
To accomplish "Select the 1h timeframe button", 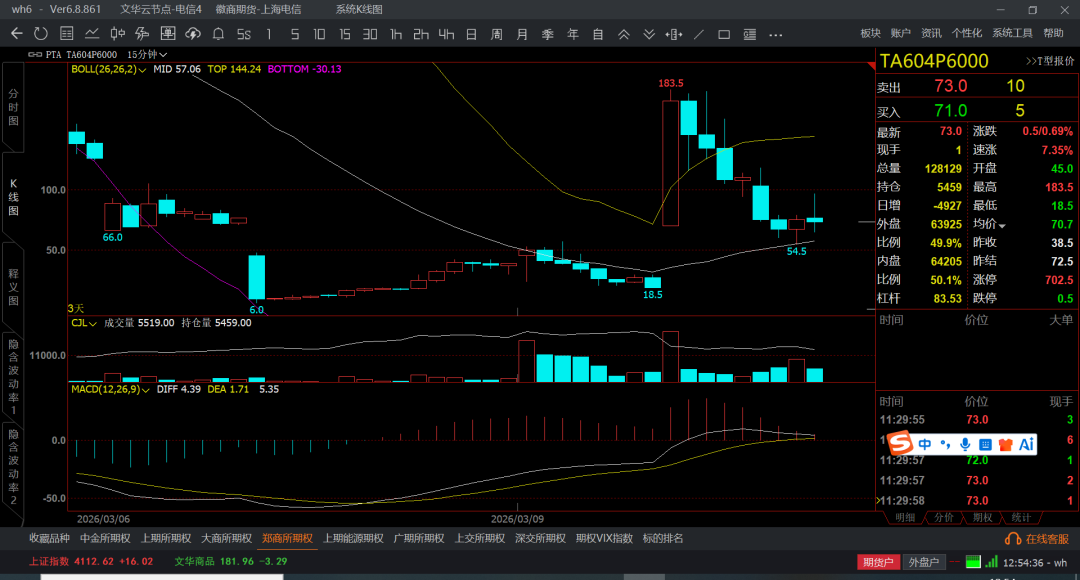I will (396, 34).
